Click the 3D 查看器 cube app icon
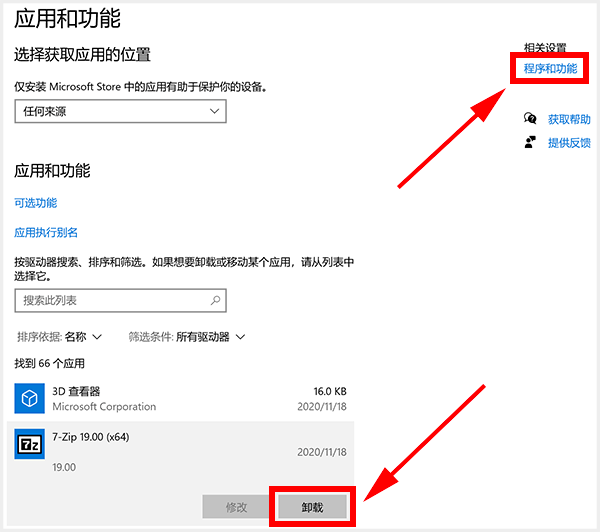The width and height of the screenshot is (600, 532). coord(31,399)
